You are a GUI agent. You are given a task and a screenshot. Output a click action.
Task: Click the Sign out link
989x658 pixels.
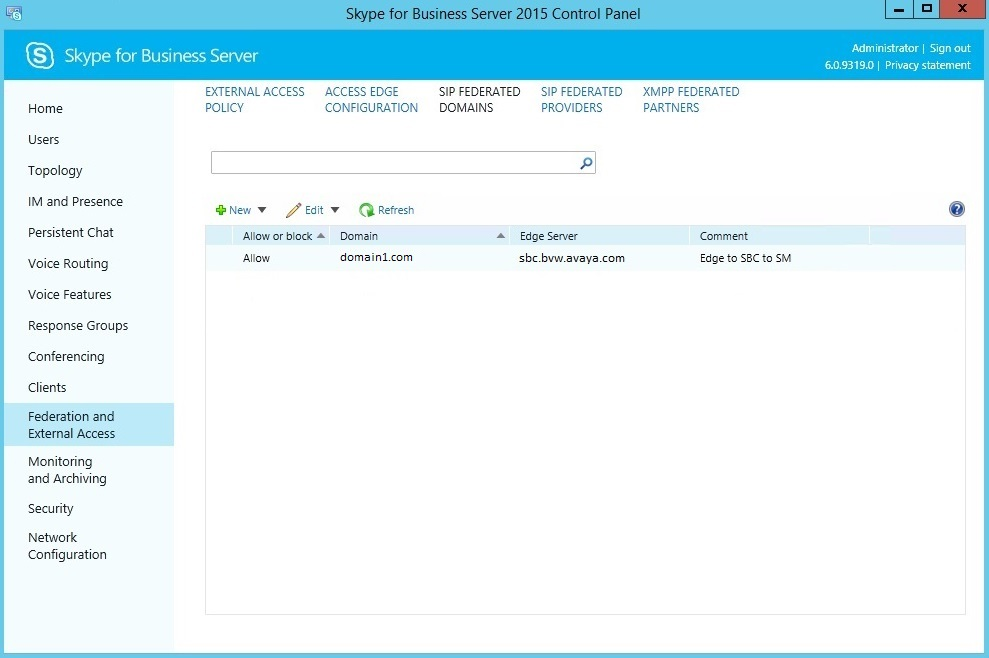(950, 49)
